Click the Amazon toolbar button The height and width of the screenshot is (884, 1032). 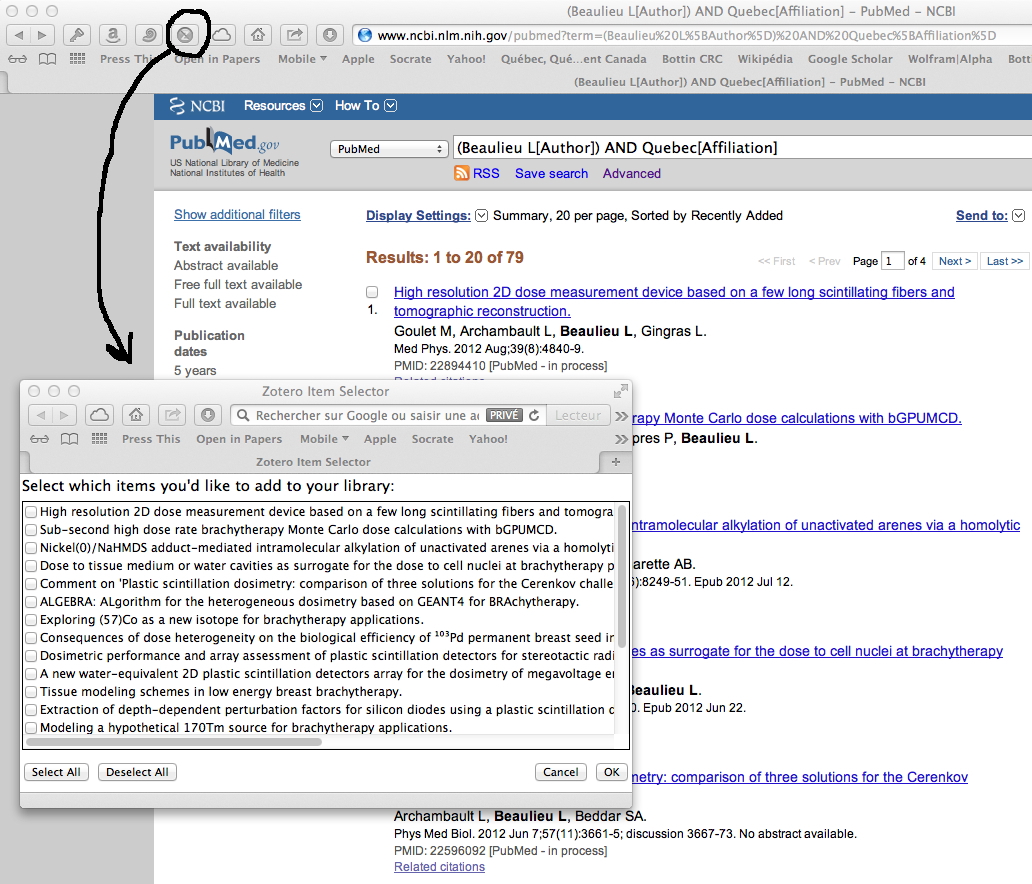coord(113,35)
